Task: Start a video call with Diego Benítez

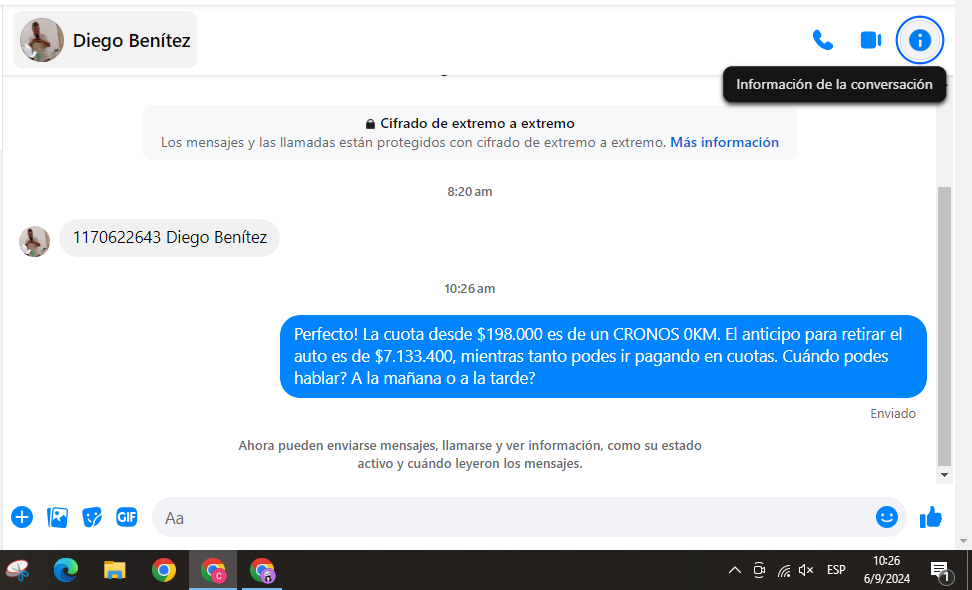Action: [870, 40]
